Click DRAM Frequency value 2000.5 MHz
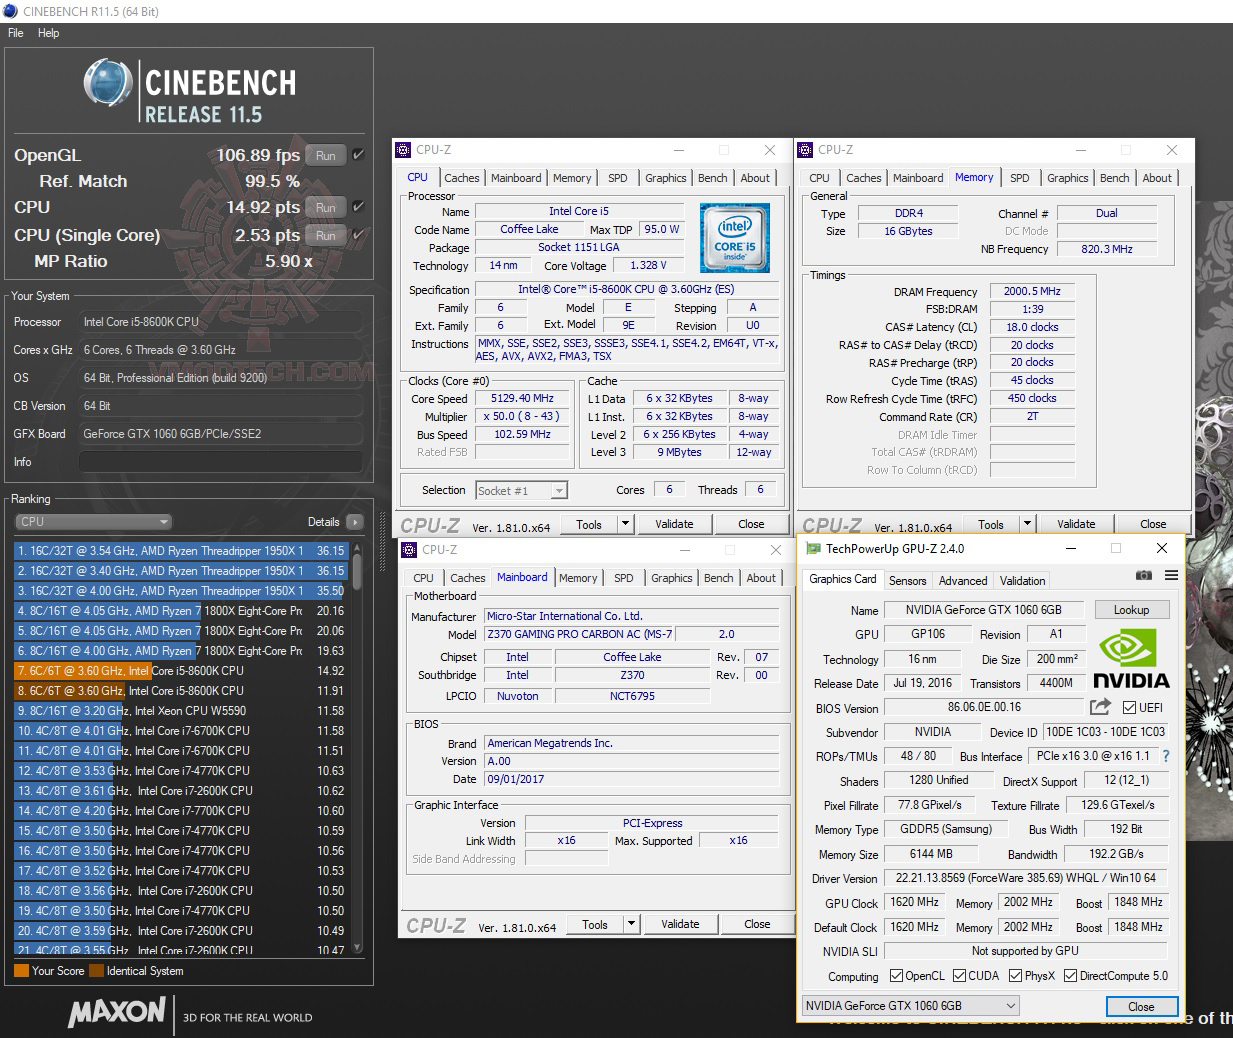 click(x=1032, y=291)
